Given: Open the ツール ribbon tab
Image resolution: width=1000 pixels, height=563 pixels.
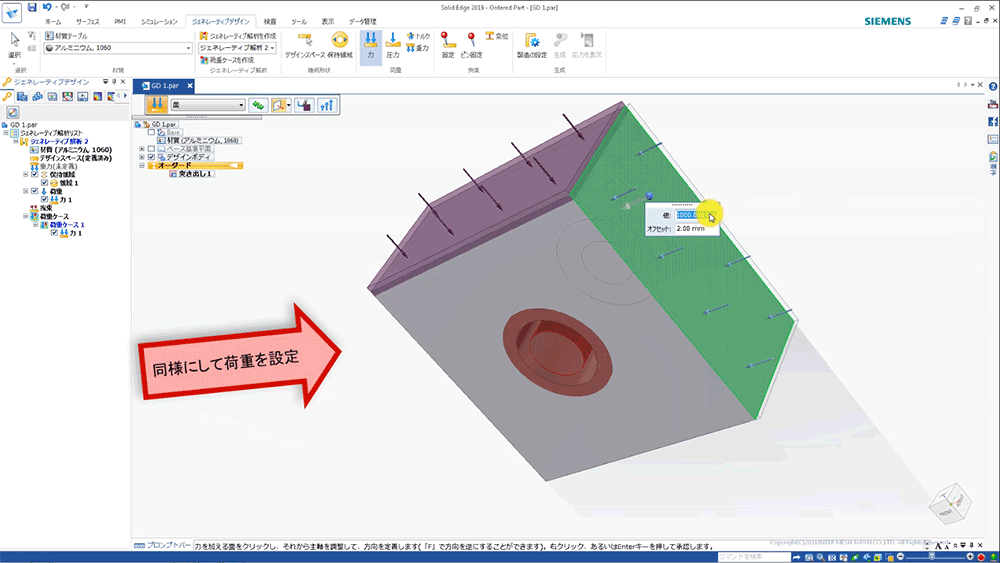Looking at the screenshot, I should [x=299, y=22].
